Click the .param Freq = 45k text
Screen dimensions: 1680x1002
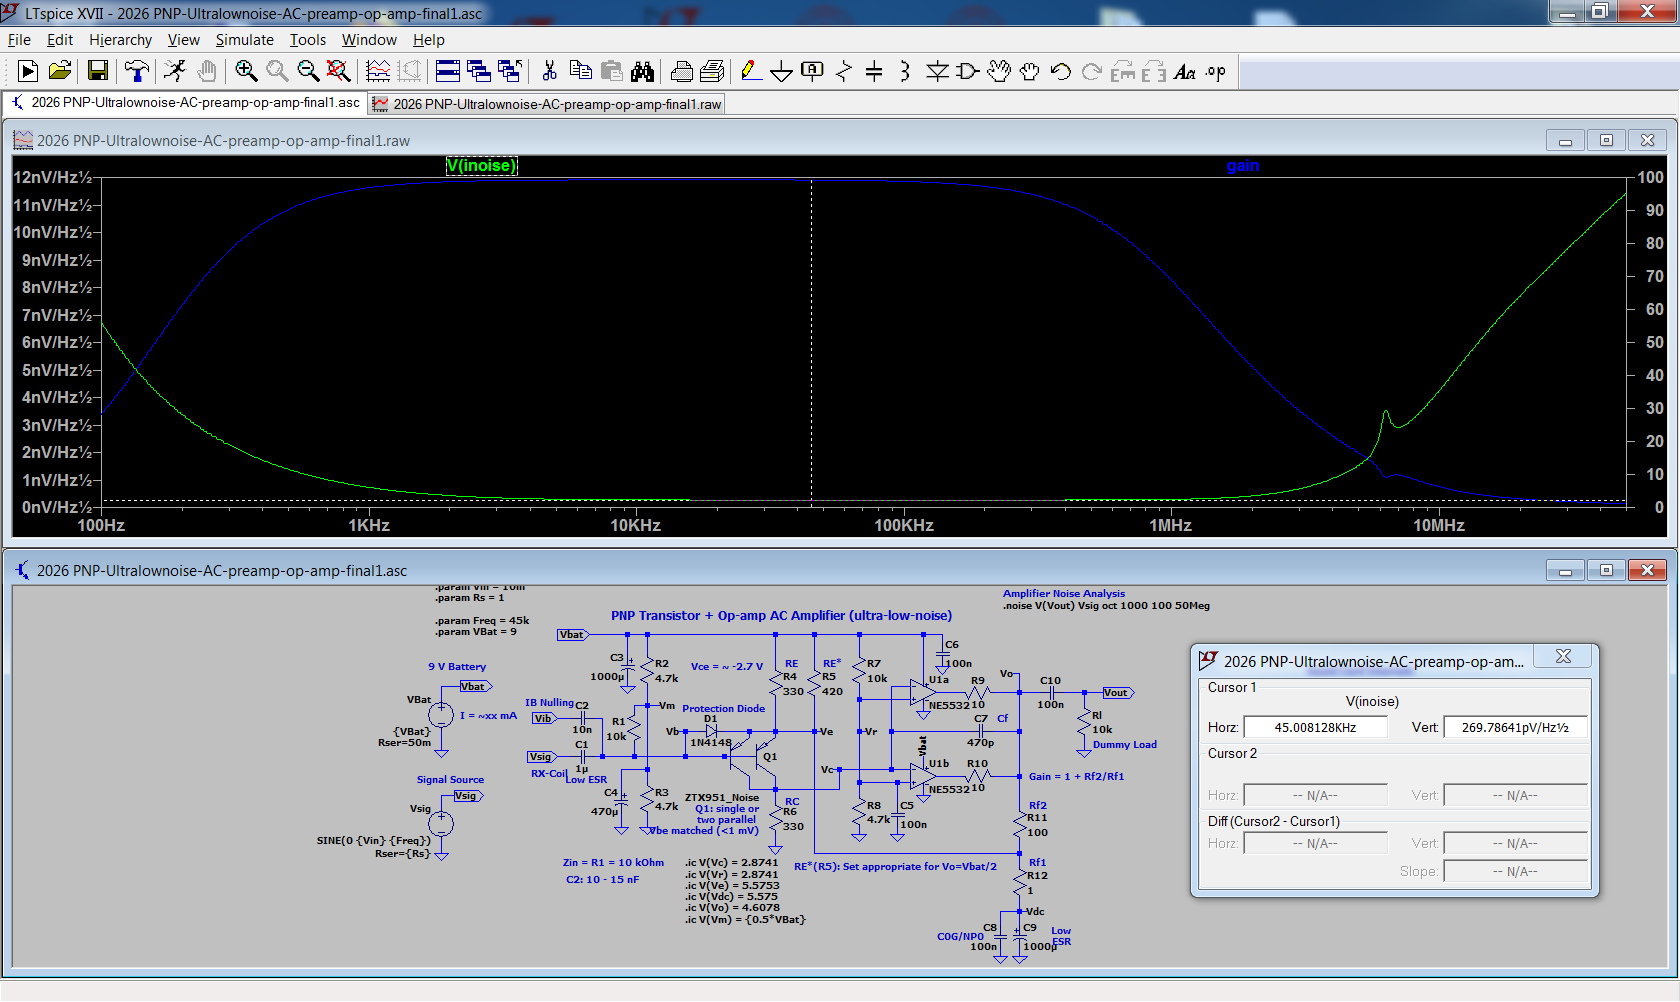coord(482,621)
